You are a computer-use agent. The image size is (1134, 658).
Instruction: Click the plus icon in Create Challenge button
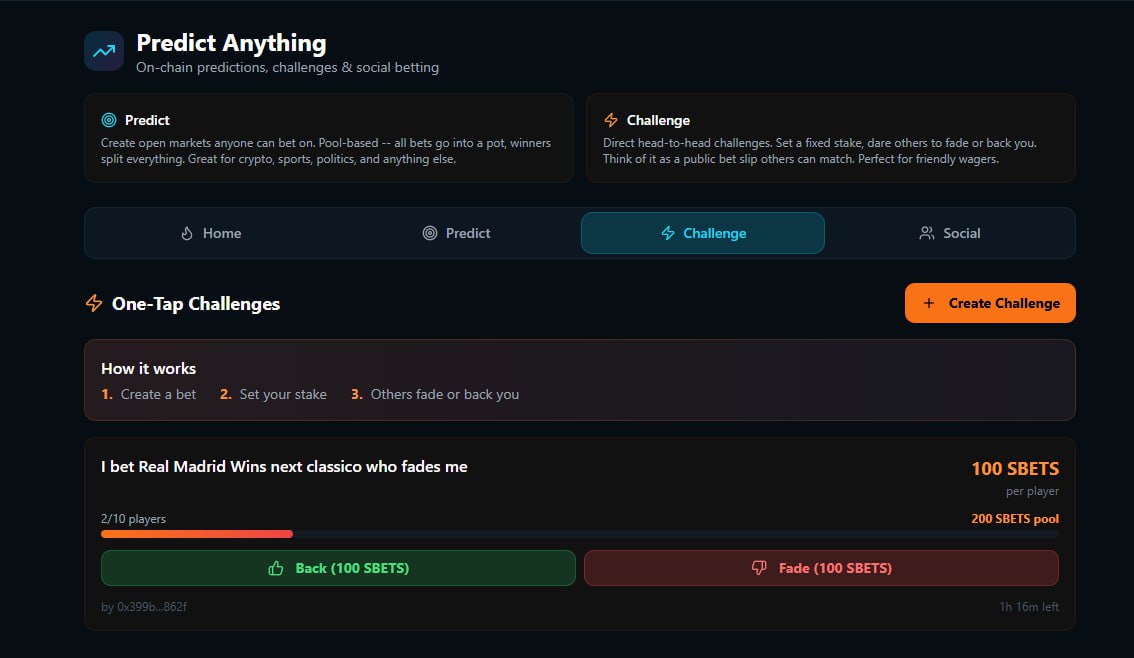click(929, 303)
